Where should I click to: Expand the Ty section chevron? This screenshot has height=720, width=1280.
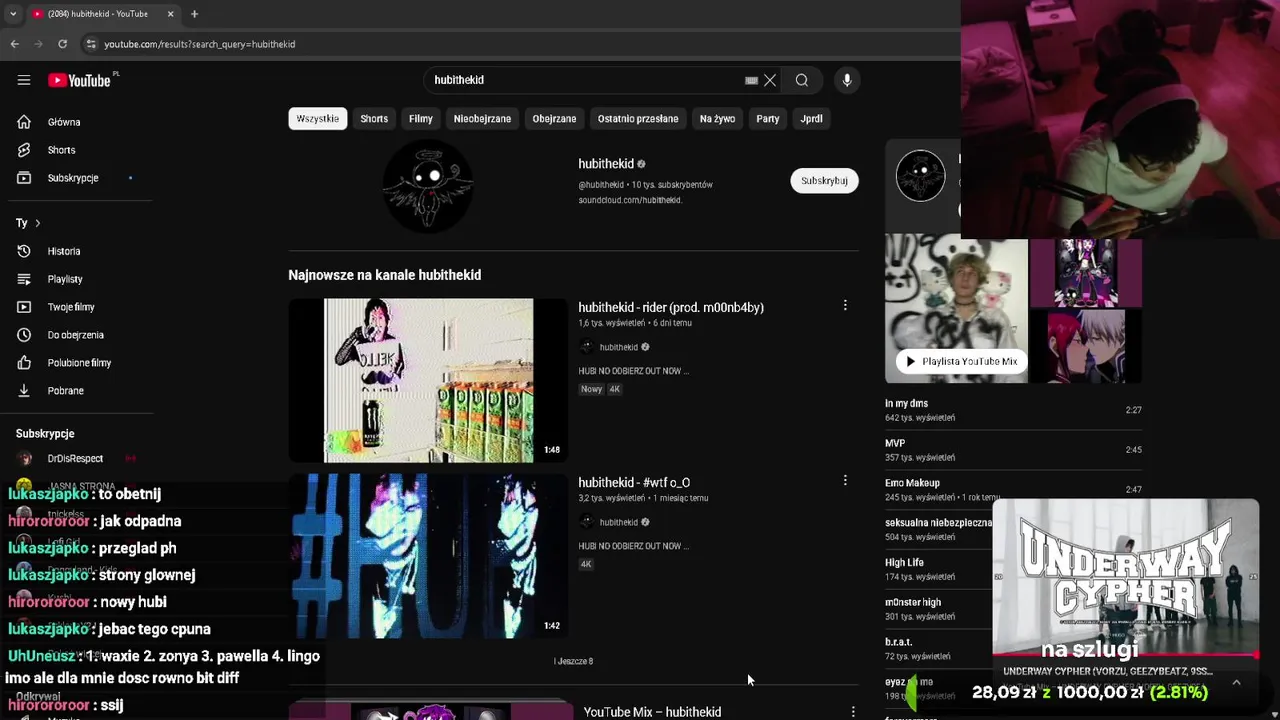point(37,223)
